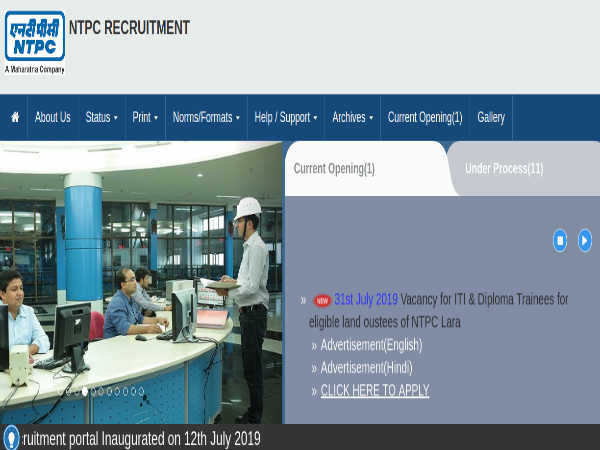Open the Help / Support dropdown
Image resolution: width=600 pixels, height=450 pixels.
285,117
